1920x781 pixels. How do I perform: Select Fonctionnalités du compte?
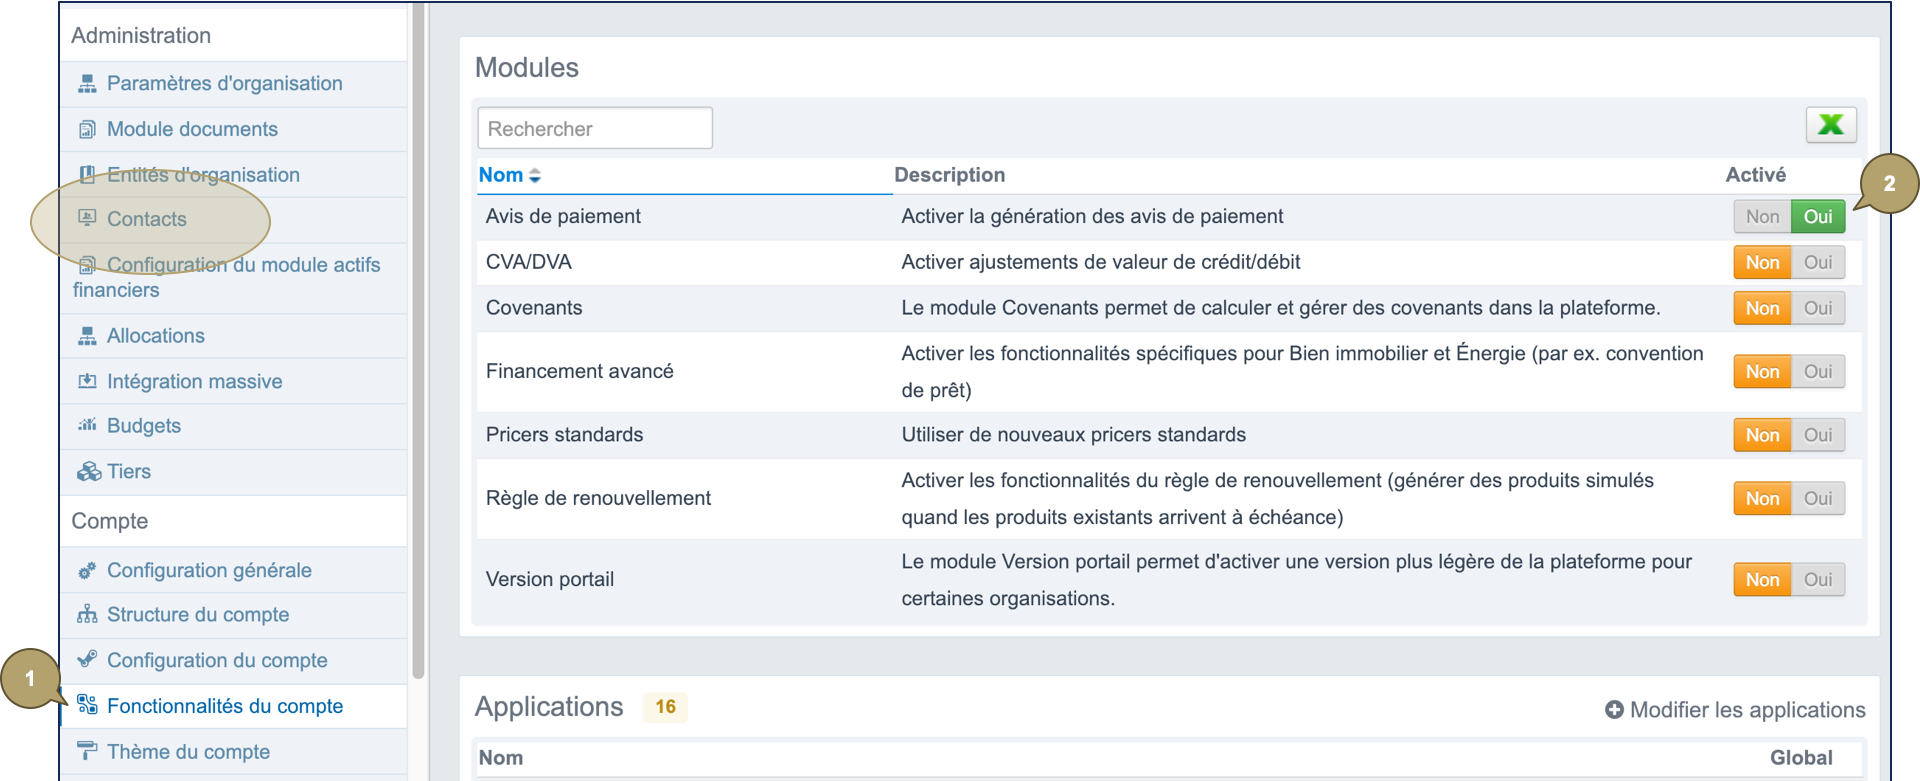pyautogui.click(x=225, y=706)
